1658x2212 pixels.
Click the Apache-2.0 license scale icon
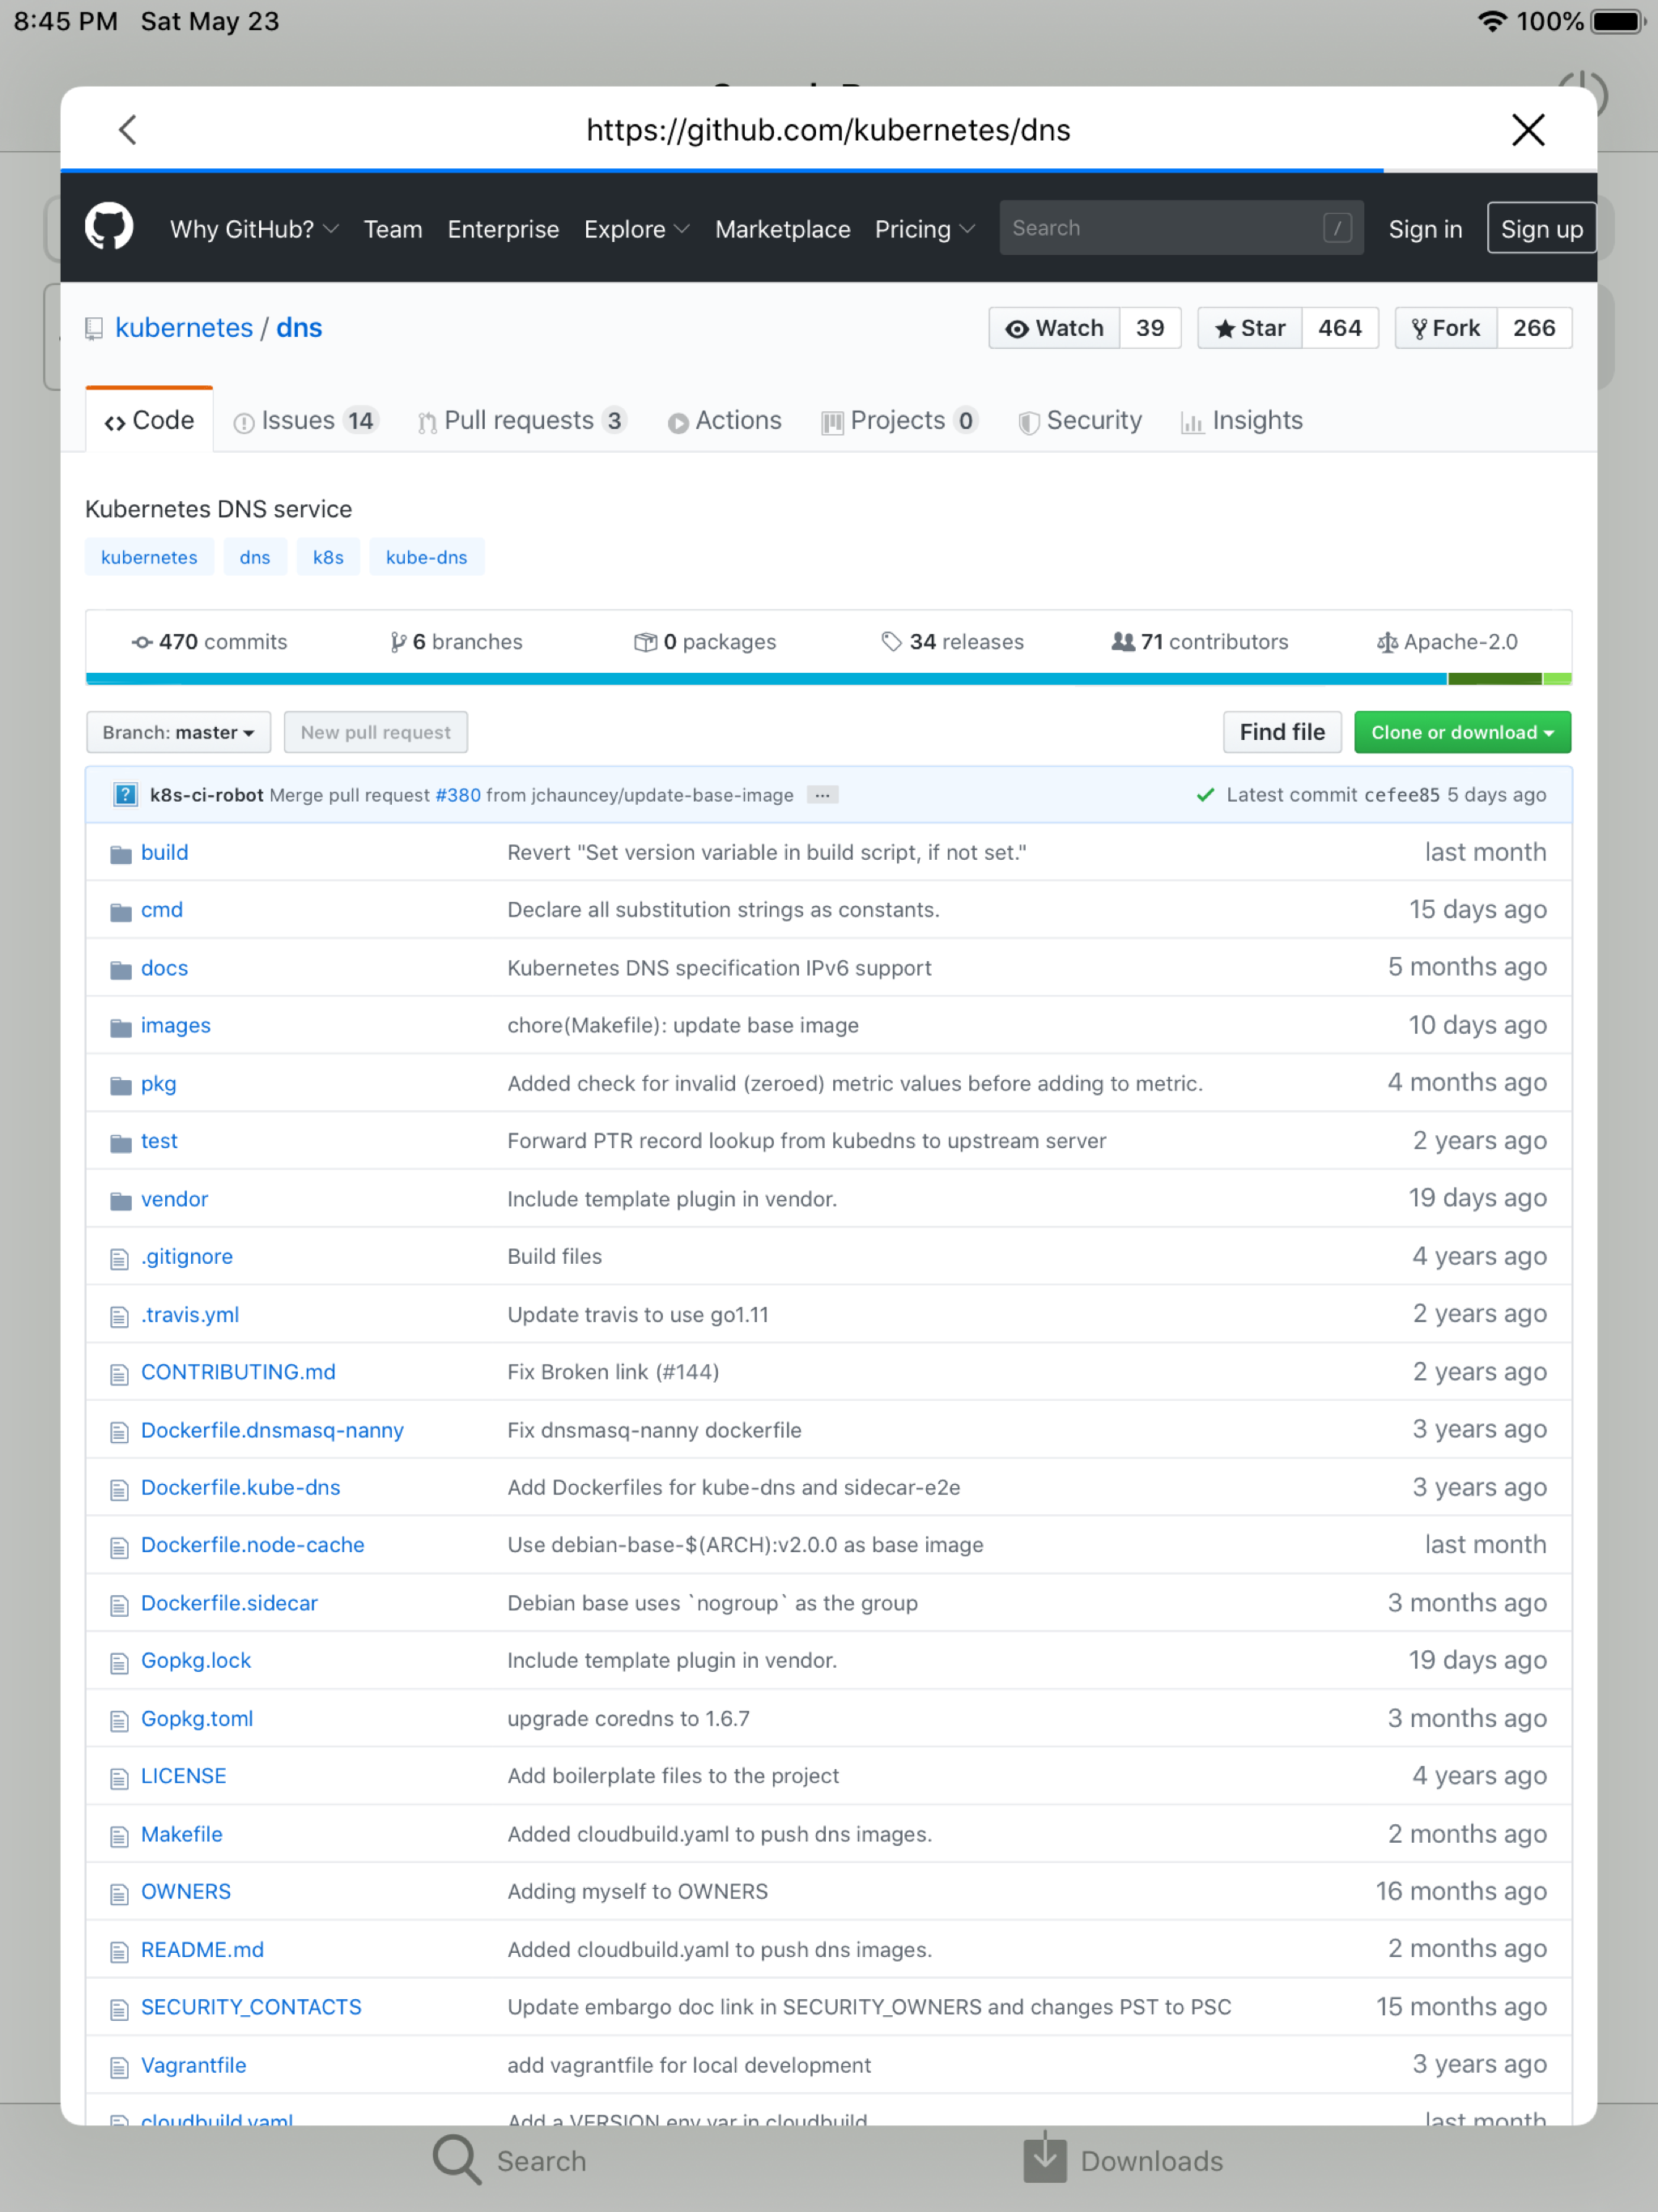click(x=1387, y=641)
